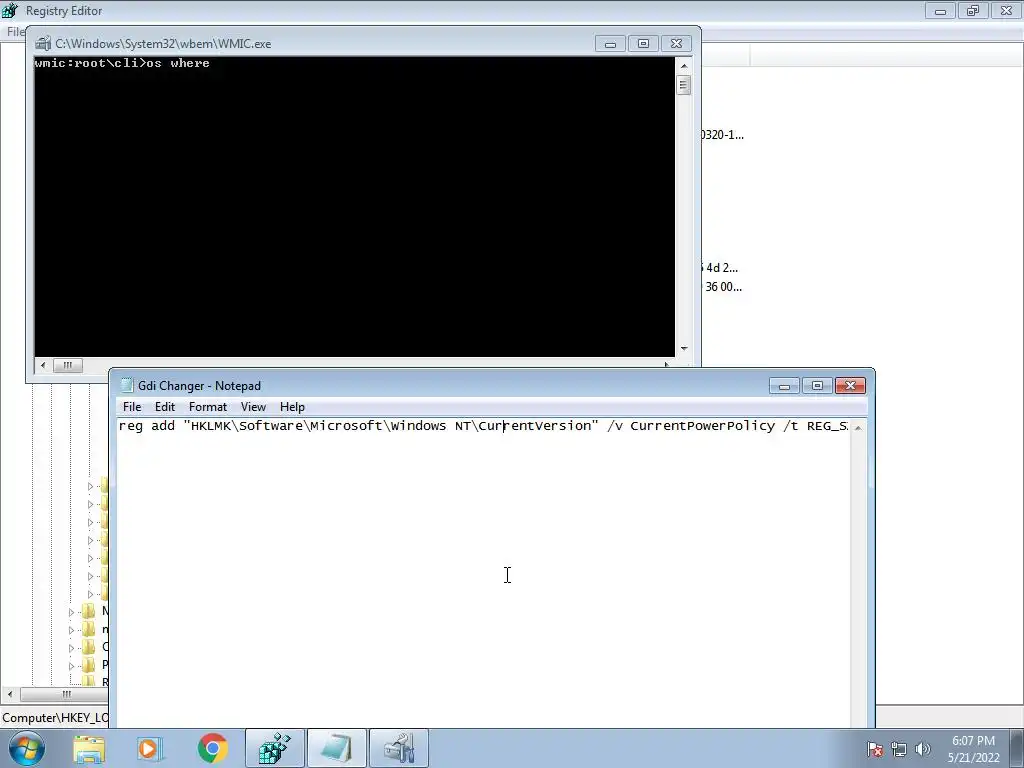Open the Windows Start menu orb
Screen dimensions: 1024x768
click(x=26, y=748)
